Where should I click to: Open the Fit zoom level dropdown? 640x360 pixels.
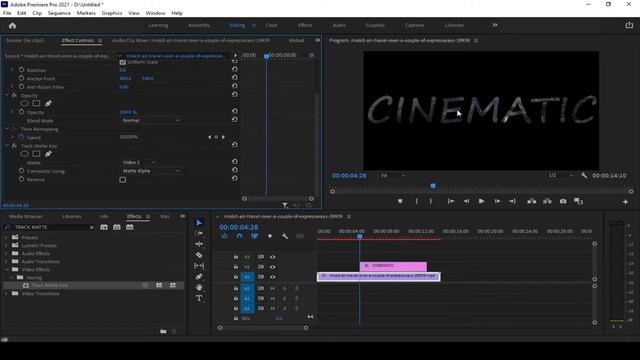click(x=392, y=176)
